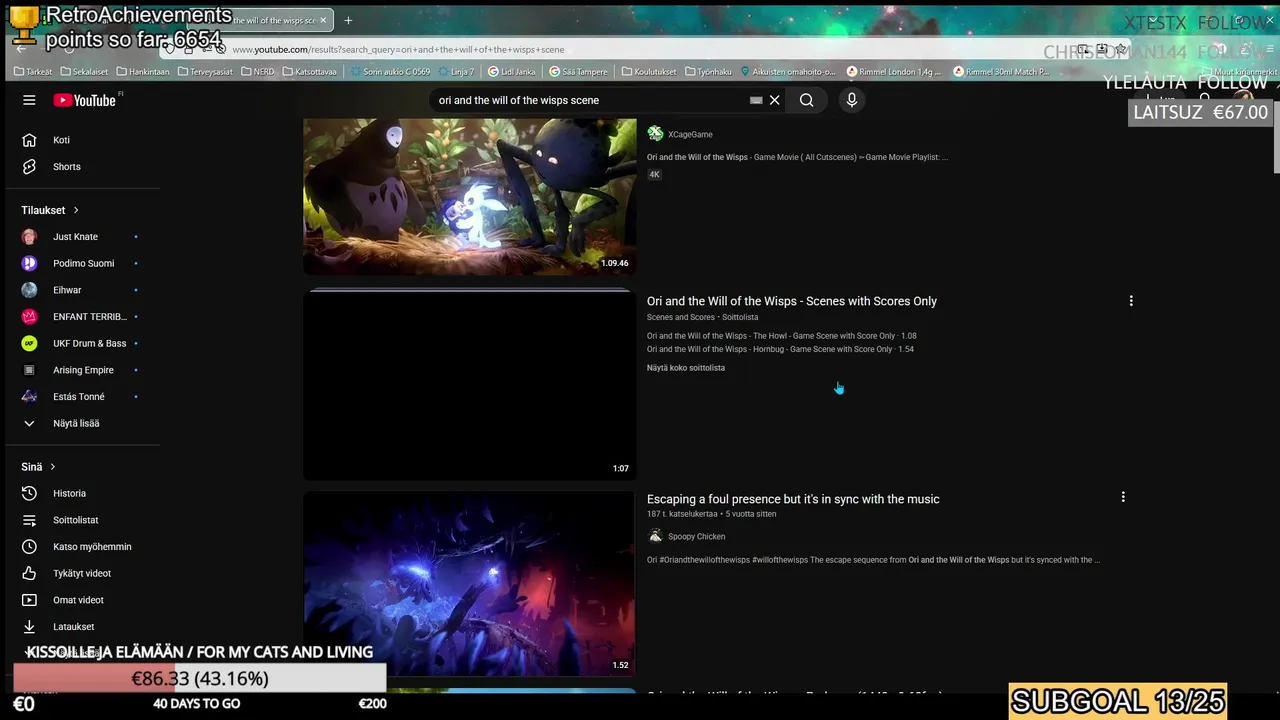Open the on-screen keyboard icon in search box
The height and width of the screenshot is (720, 1280).
pyautogui.click(x=756, y=100)
